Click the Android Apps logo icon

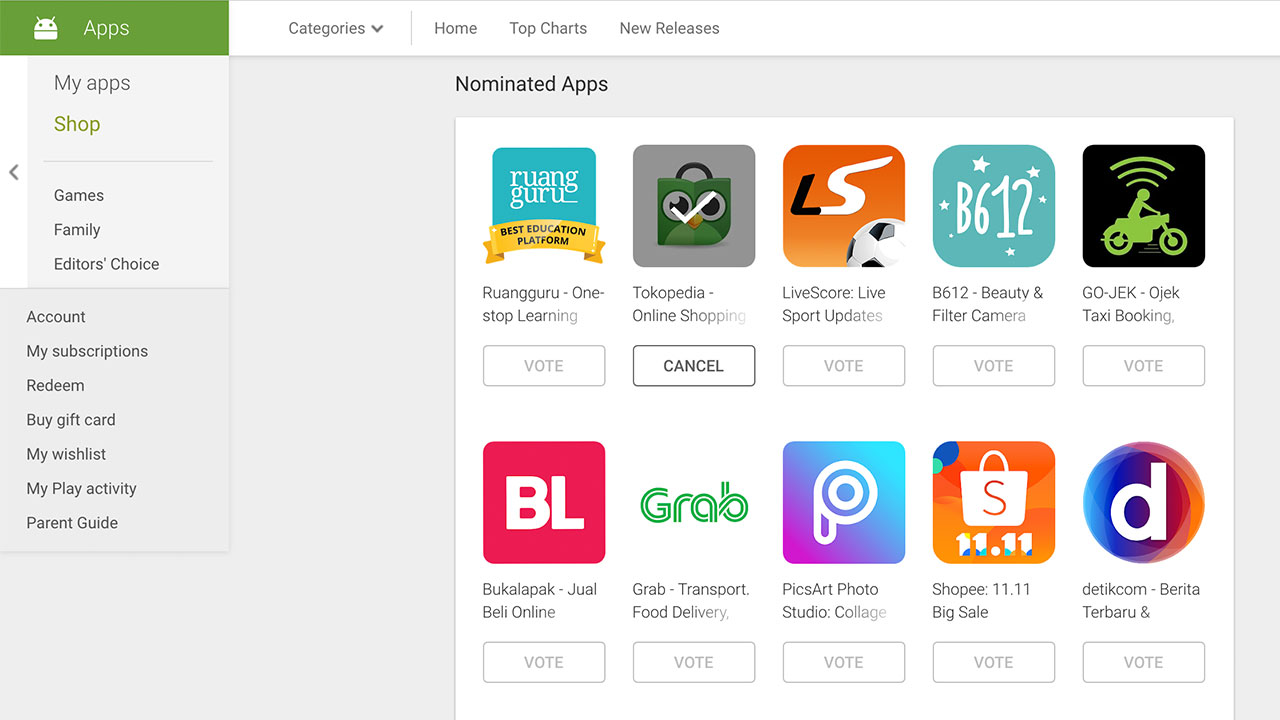point(46,28)
